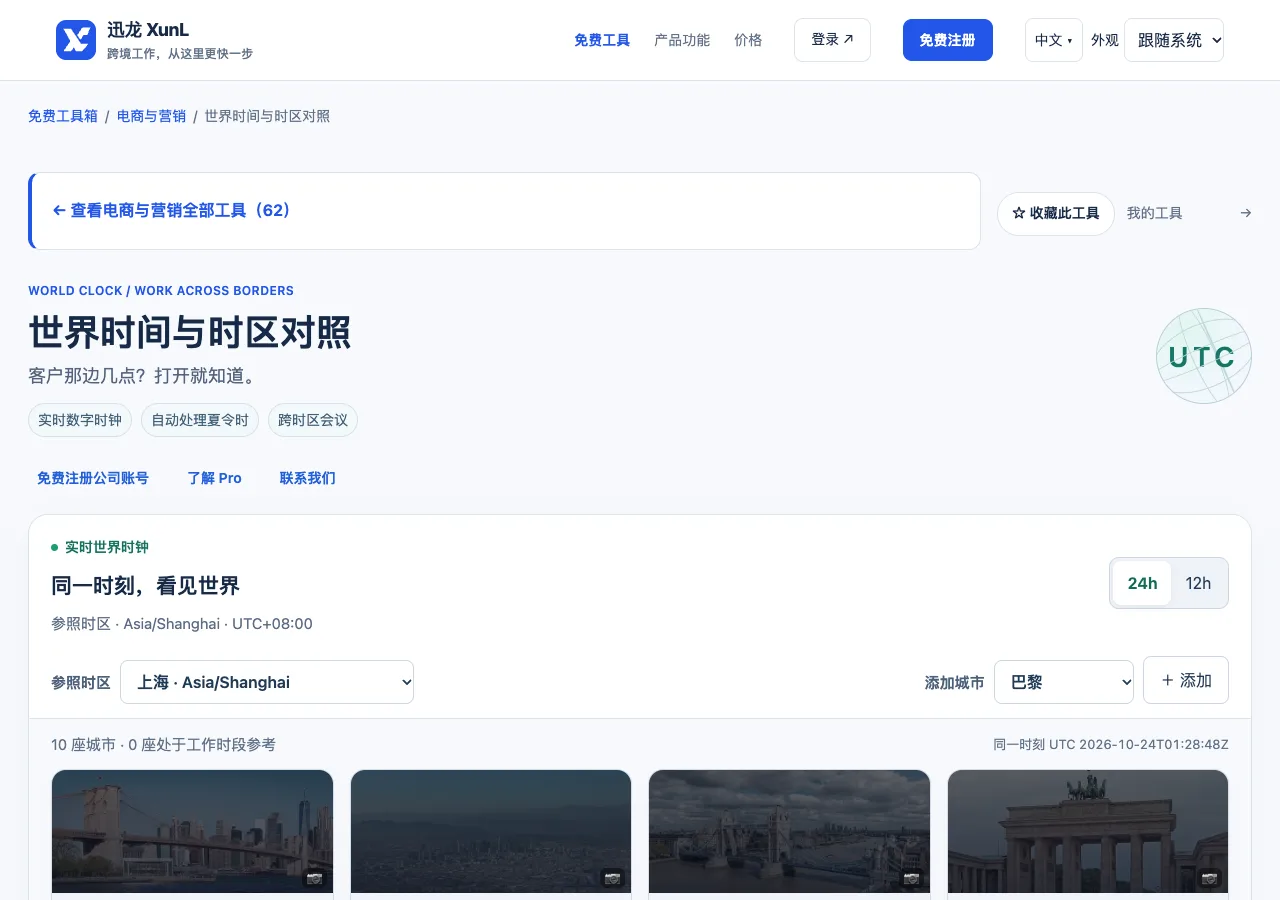Switch clock to 12h format
Viewport: 1280px width, 900px height.
tap(1198, 583)
